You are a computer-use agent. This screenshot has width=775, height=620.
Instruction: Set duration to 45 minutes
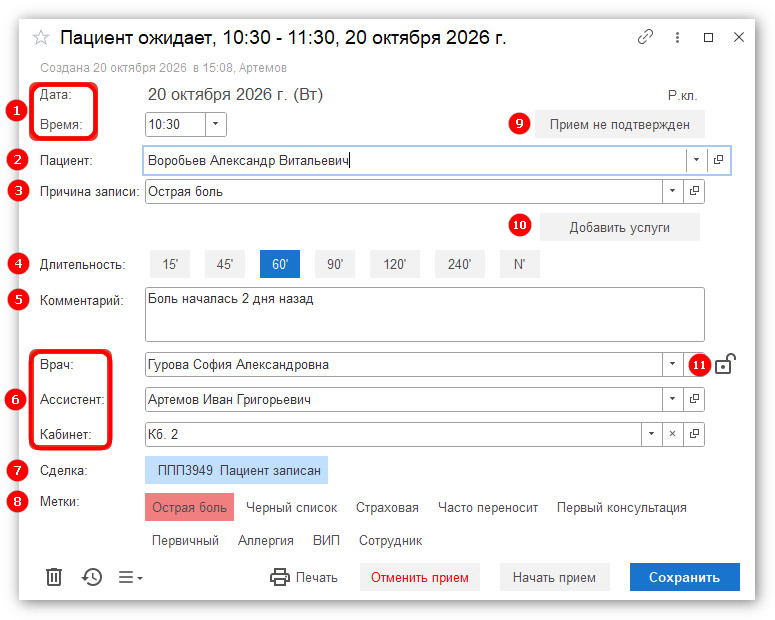225,264
